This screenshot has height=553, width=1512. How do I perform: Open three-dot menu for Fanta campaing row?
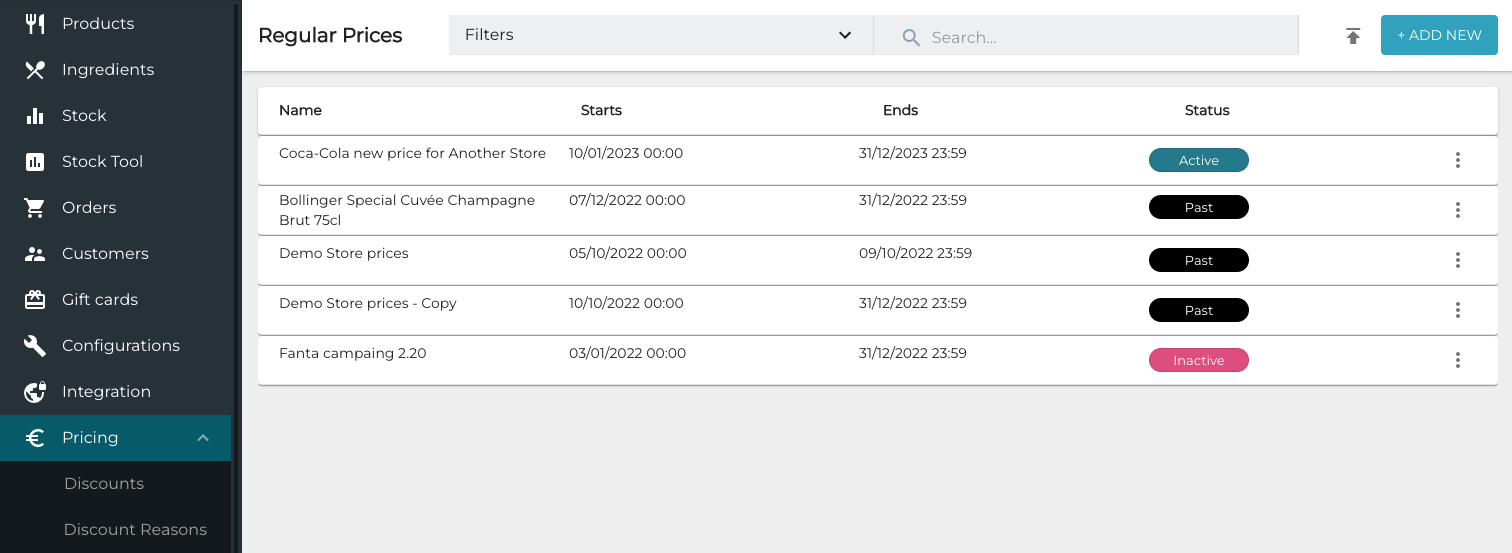pyautogui.click(x=1457, y=360)
